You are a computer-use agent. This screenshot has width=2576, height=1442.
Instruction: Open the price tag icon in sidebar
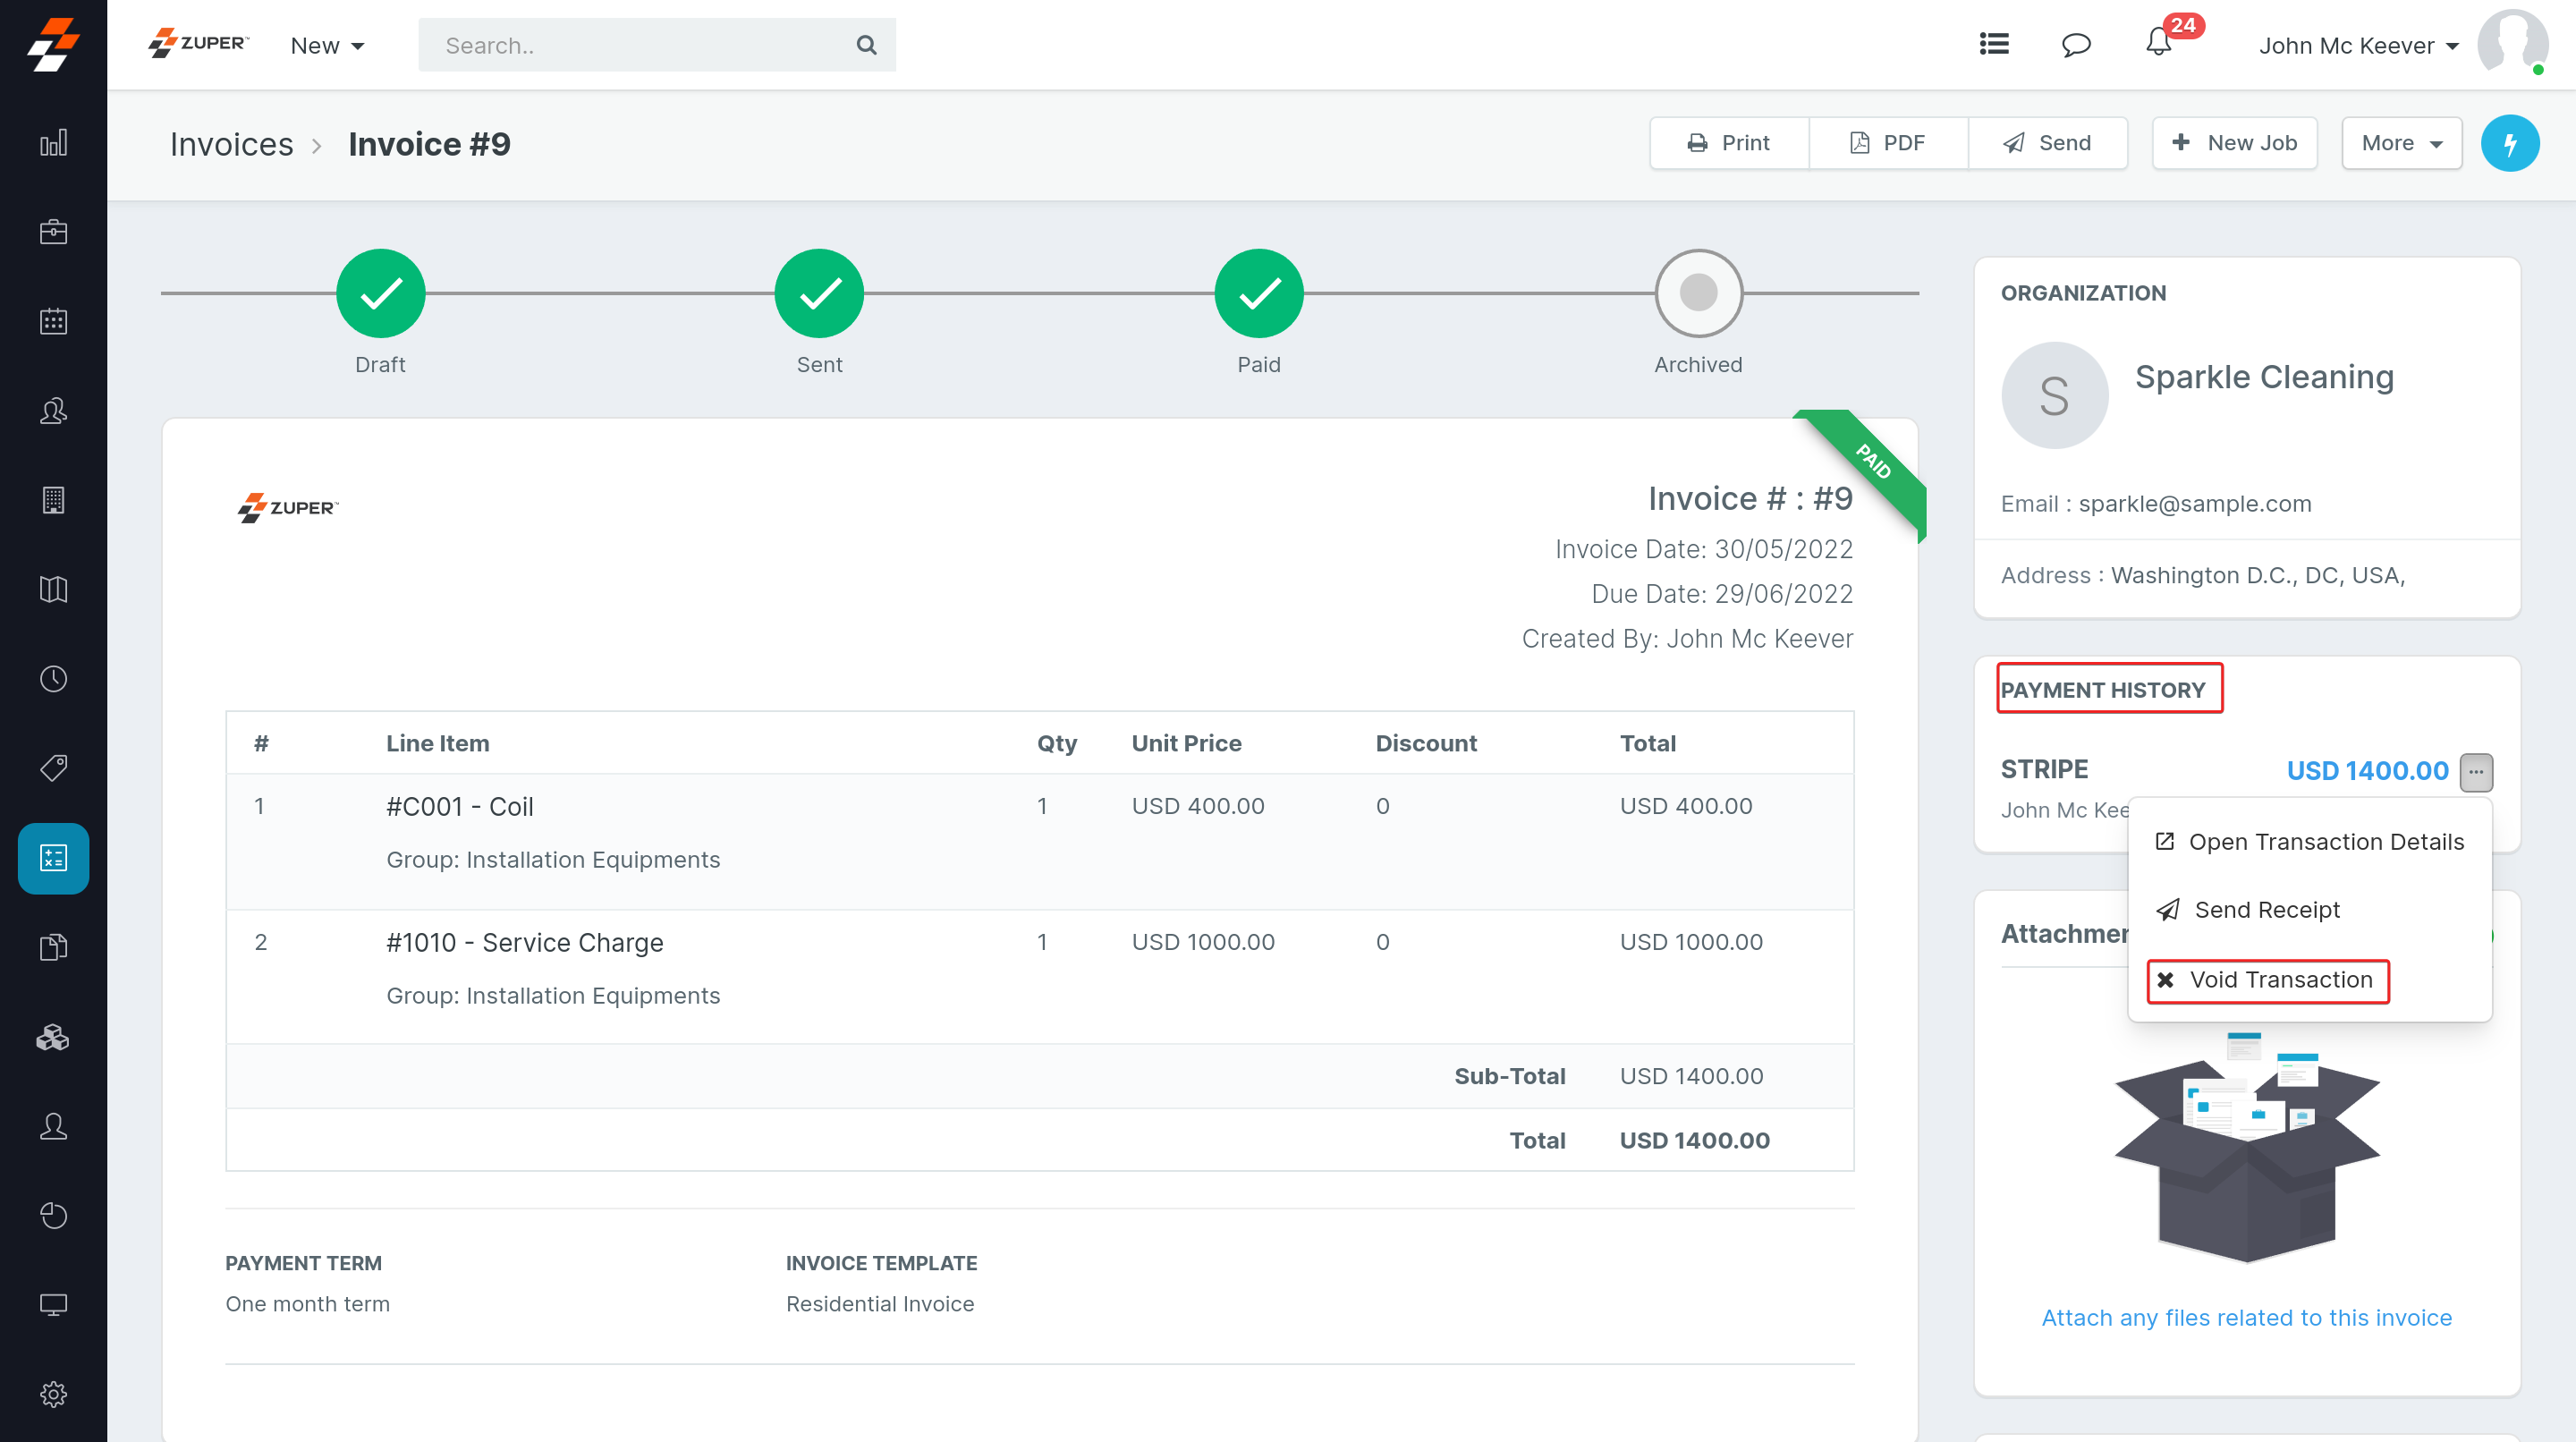(53, 768)
